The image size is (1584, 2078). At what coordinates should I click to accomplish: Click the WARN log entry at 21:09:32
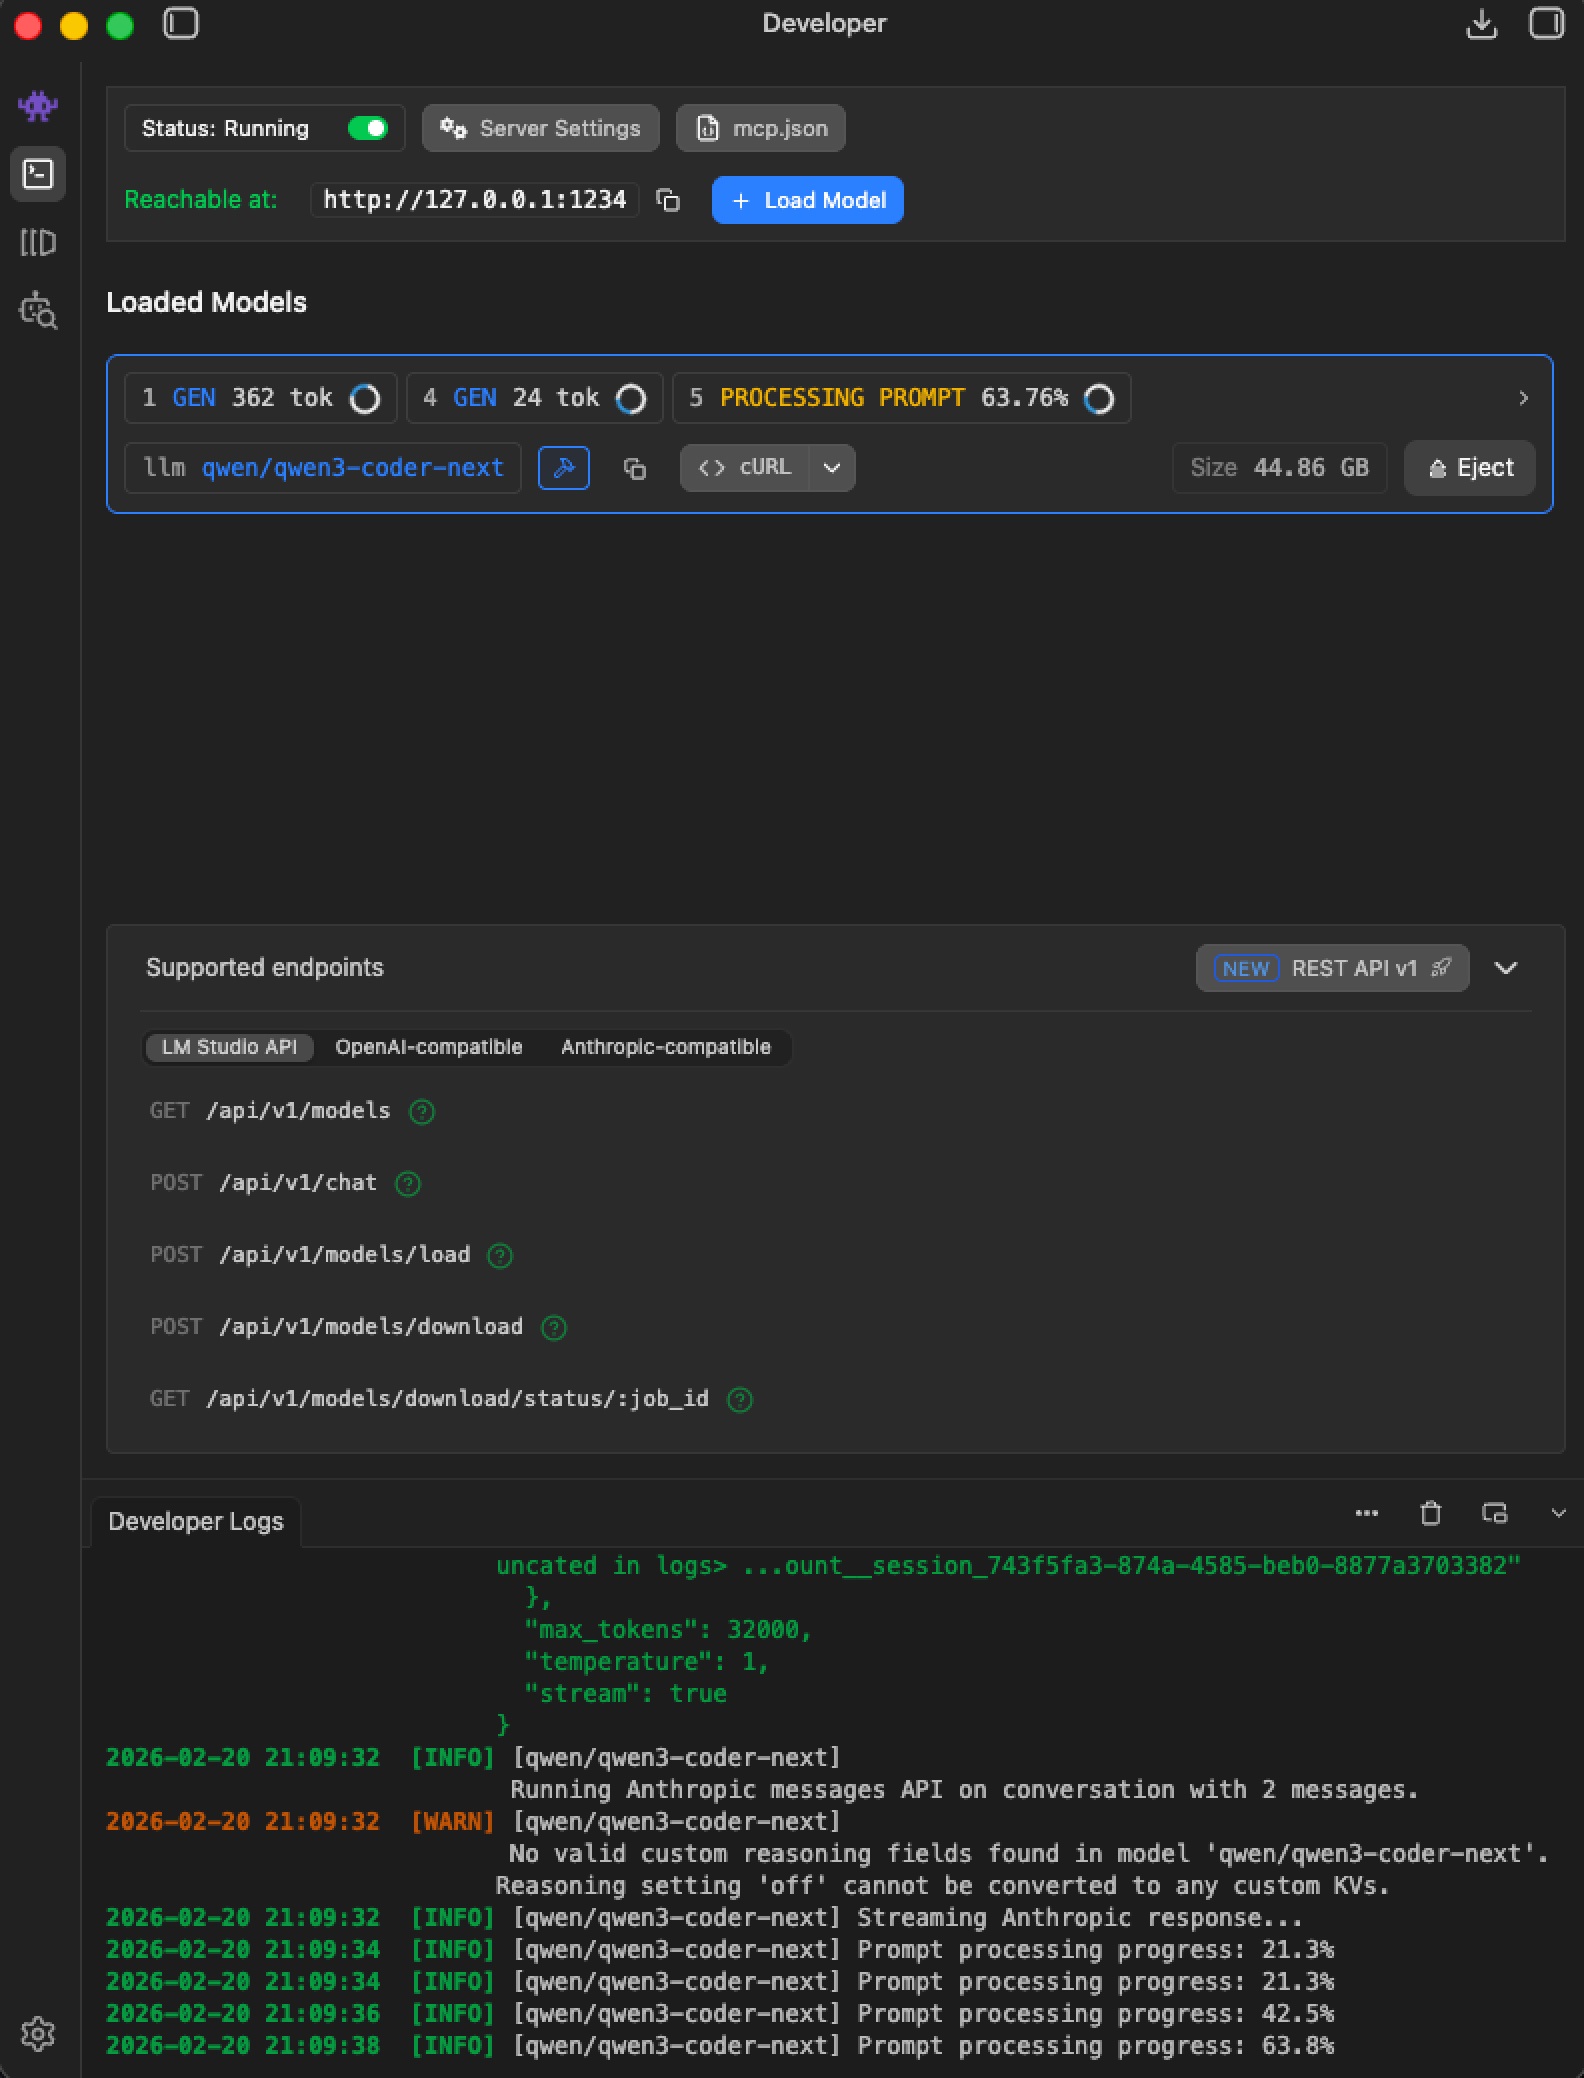pos(828,1854)
